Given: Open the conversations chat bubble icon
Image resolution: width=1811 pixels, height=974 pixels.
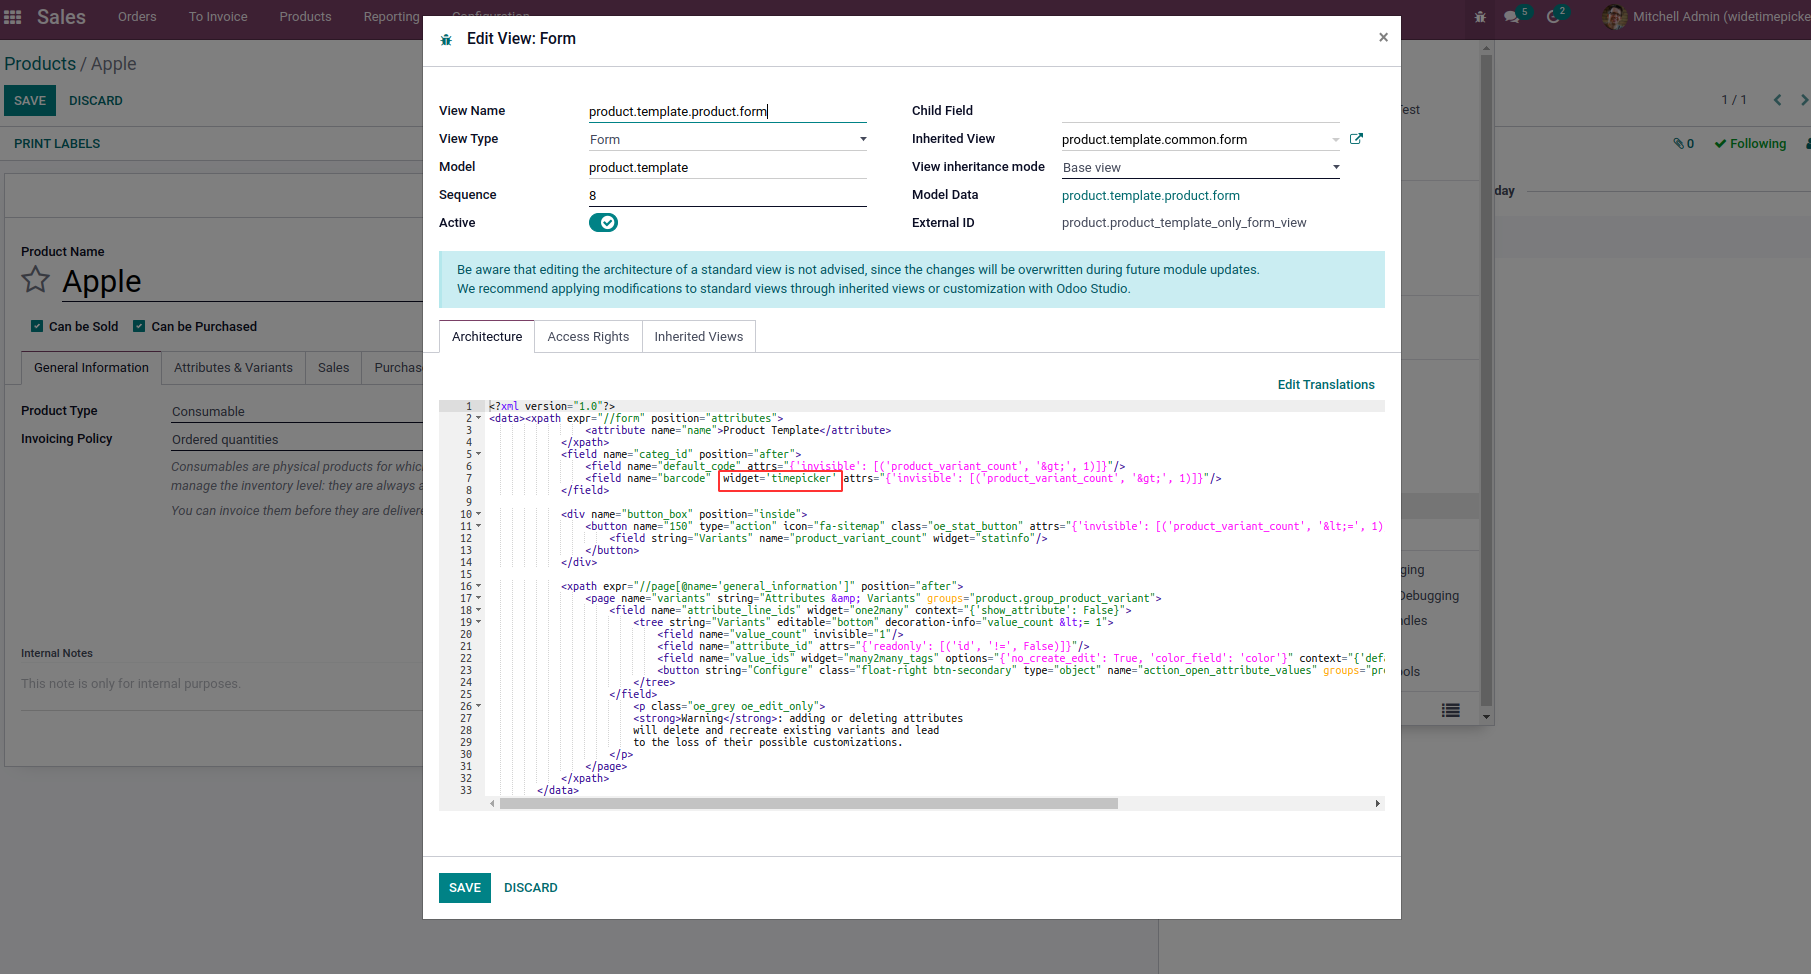Looking at the screenshot, I should tap(1512, 17).
